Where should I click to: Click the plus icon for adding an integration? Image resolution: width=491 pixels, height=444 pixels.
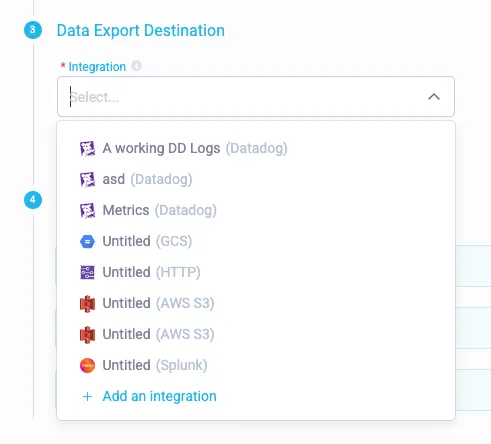tap(87, 396)
